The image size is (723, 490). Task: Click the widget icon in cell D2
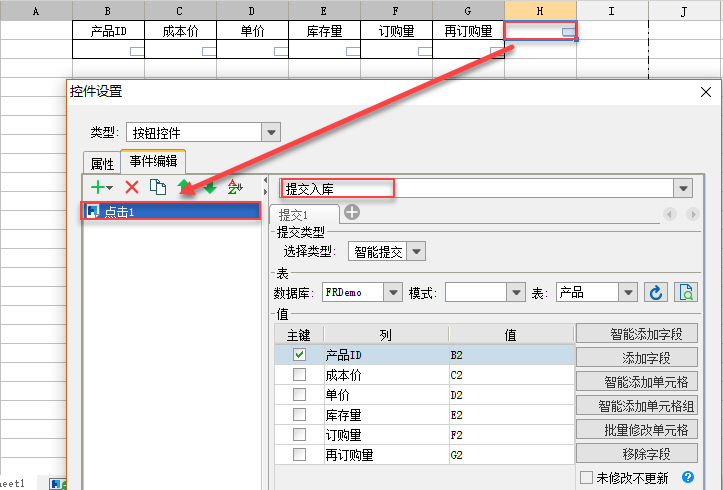(x=281, y=52)
